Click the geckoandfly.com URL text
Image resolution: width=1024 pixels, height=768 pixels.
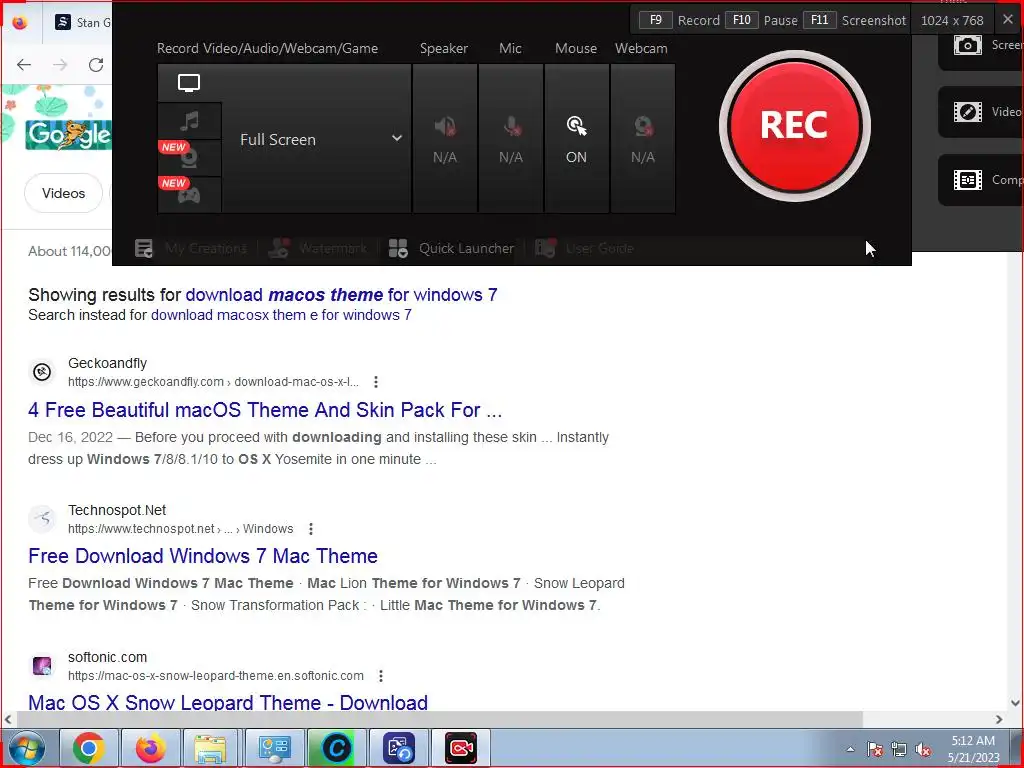[214, 382]
